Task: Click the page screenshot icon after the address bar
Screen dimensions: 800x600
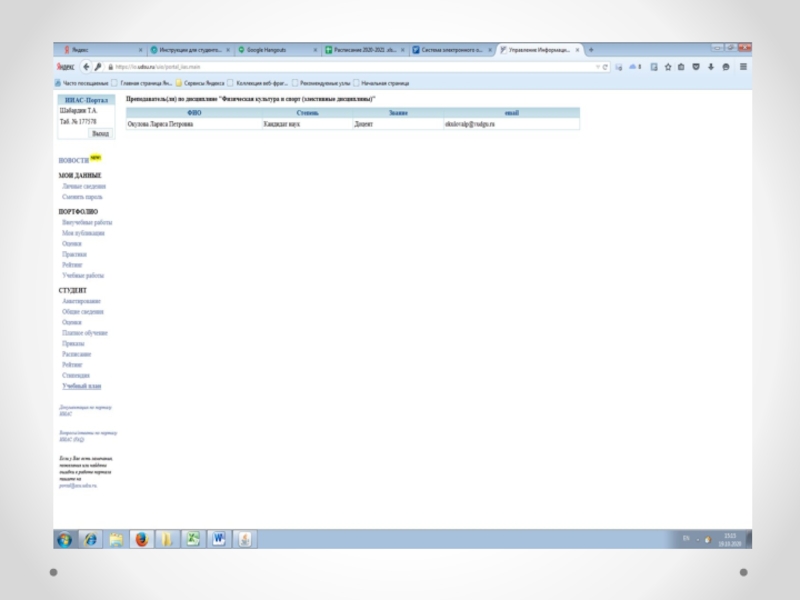Action: point(619,67)
